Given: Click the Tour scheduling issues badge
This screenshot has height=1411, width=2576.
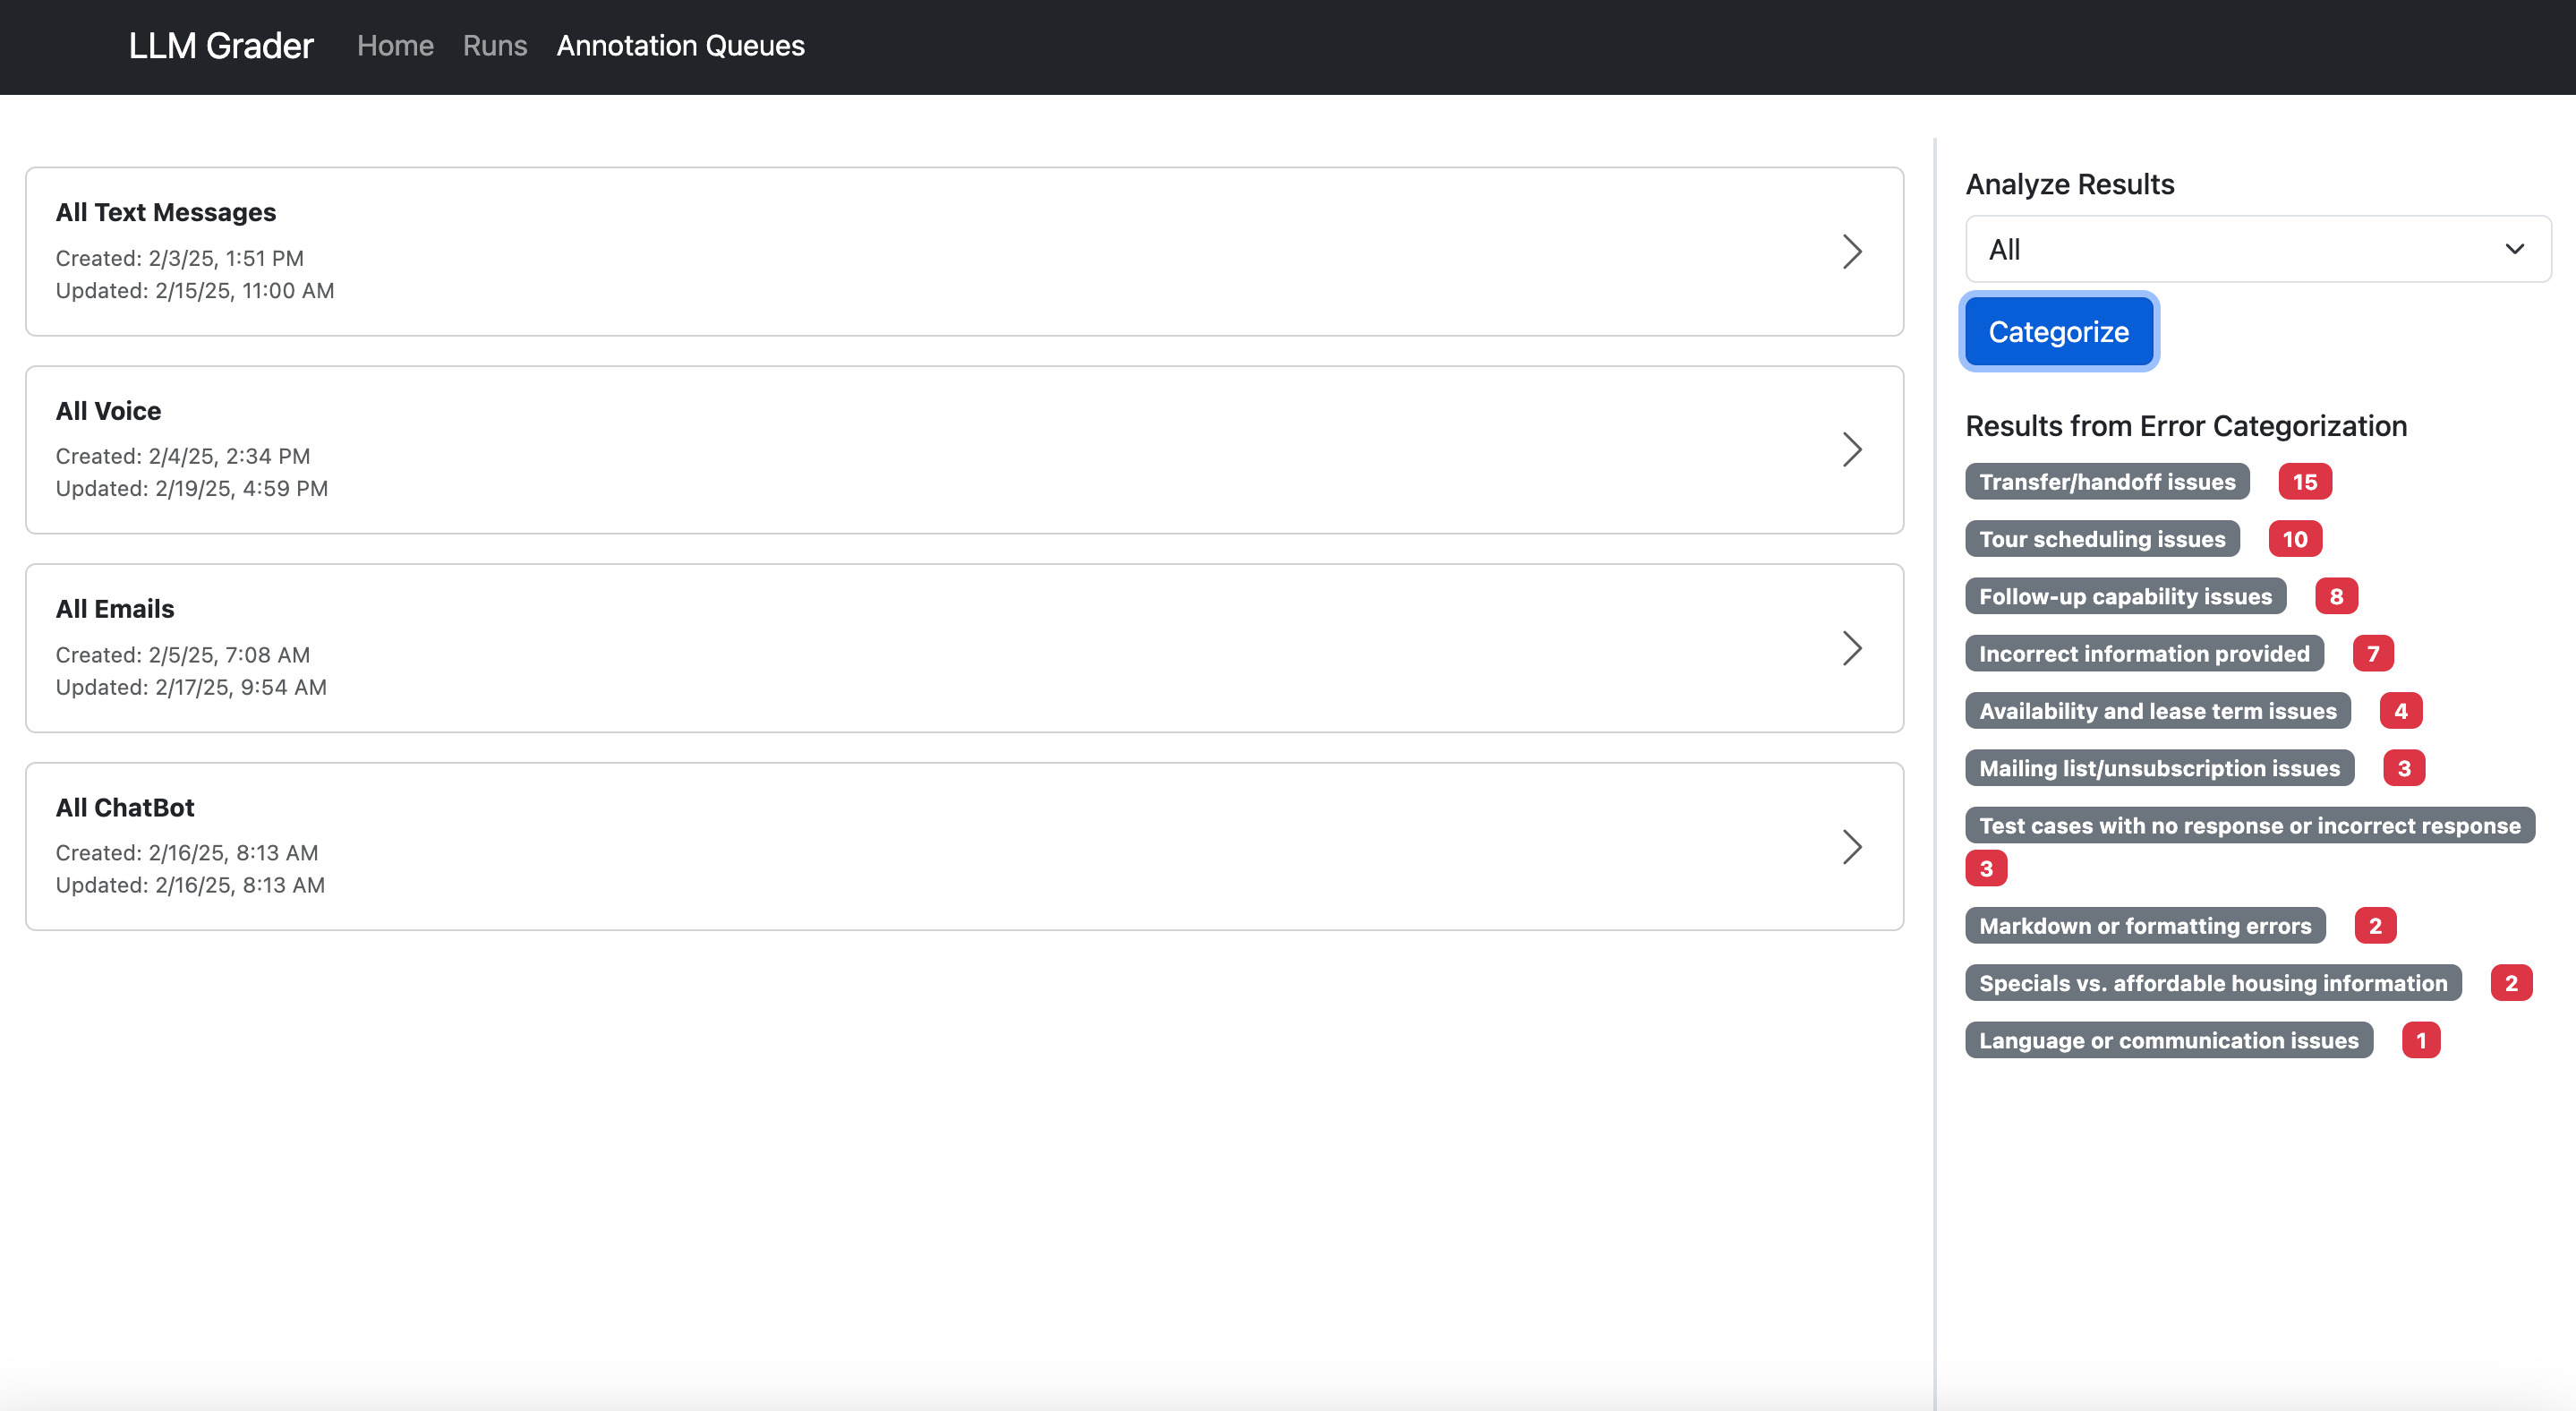Looking at the screenshot, I should click(x=2101, y=539).
